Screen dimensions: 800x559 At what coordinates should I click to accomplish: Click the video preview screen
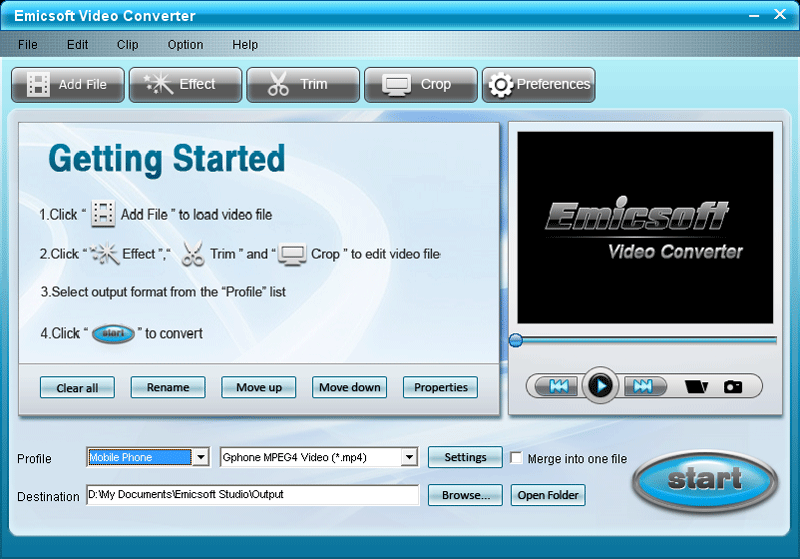(x=645, y=227)
